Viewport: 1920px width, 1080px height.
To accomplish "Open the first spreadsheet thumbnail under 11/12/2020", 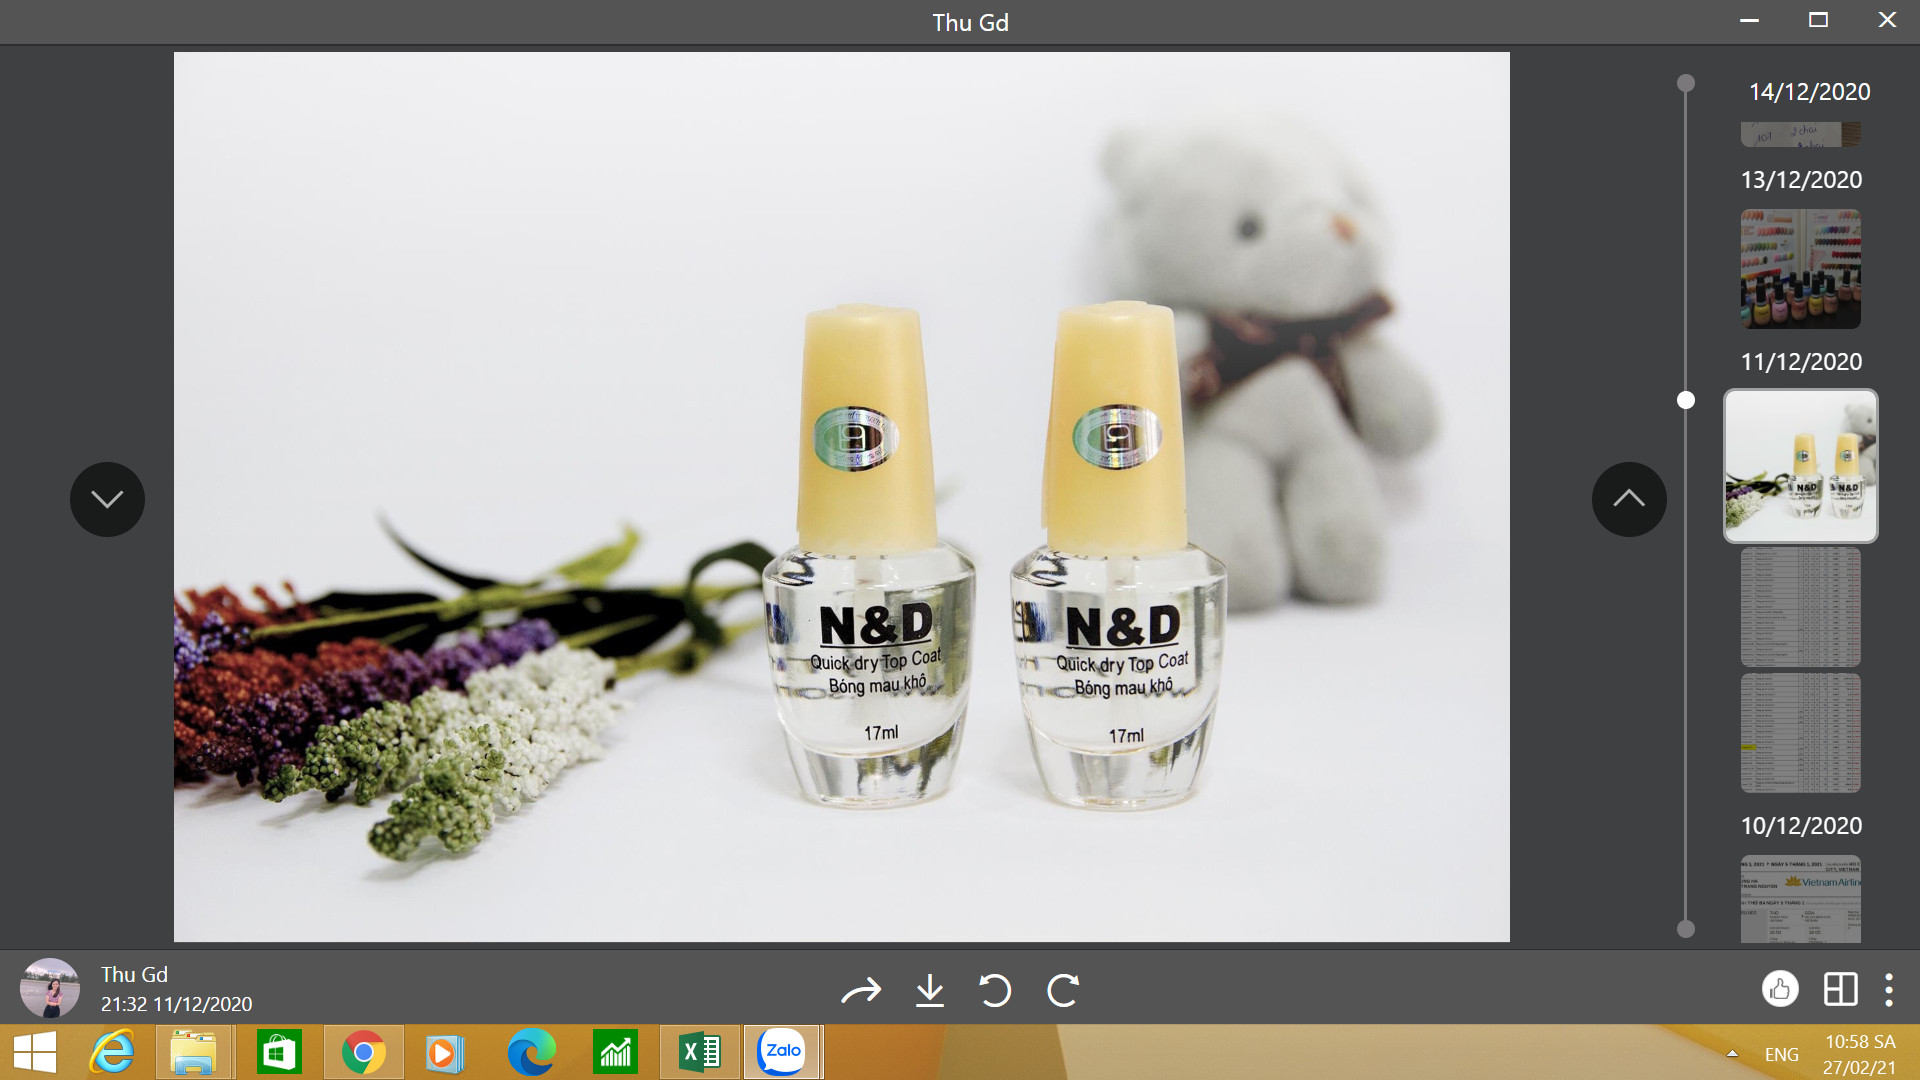I will click(x=1800, y=607).
